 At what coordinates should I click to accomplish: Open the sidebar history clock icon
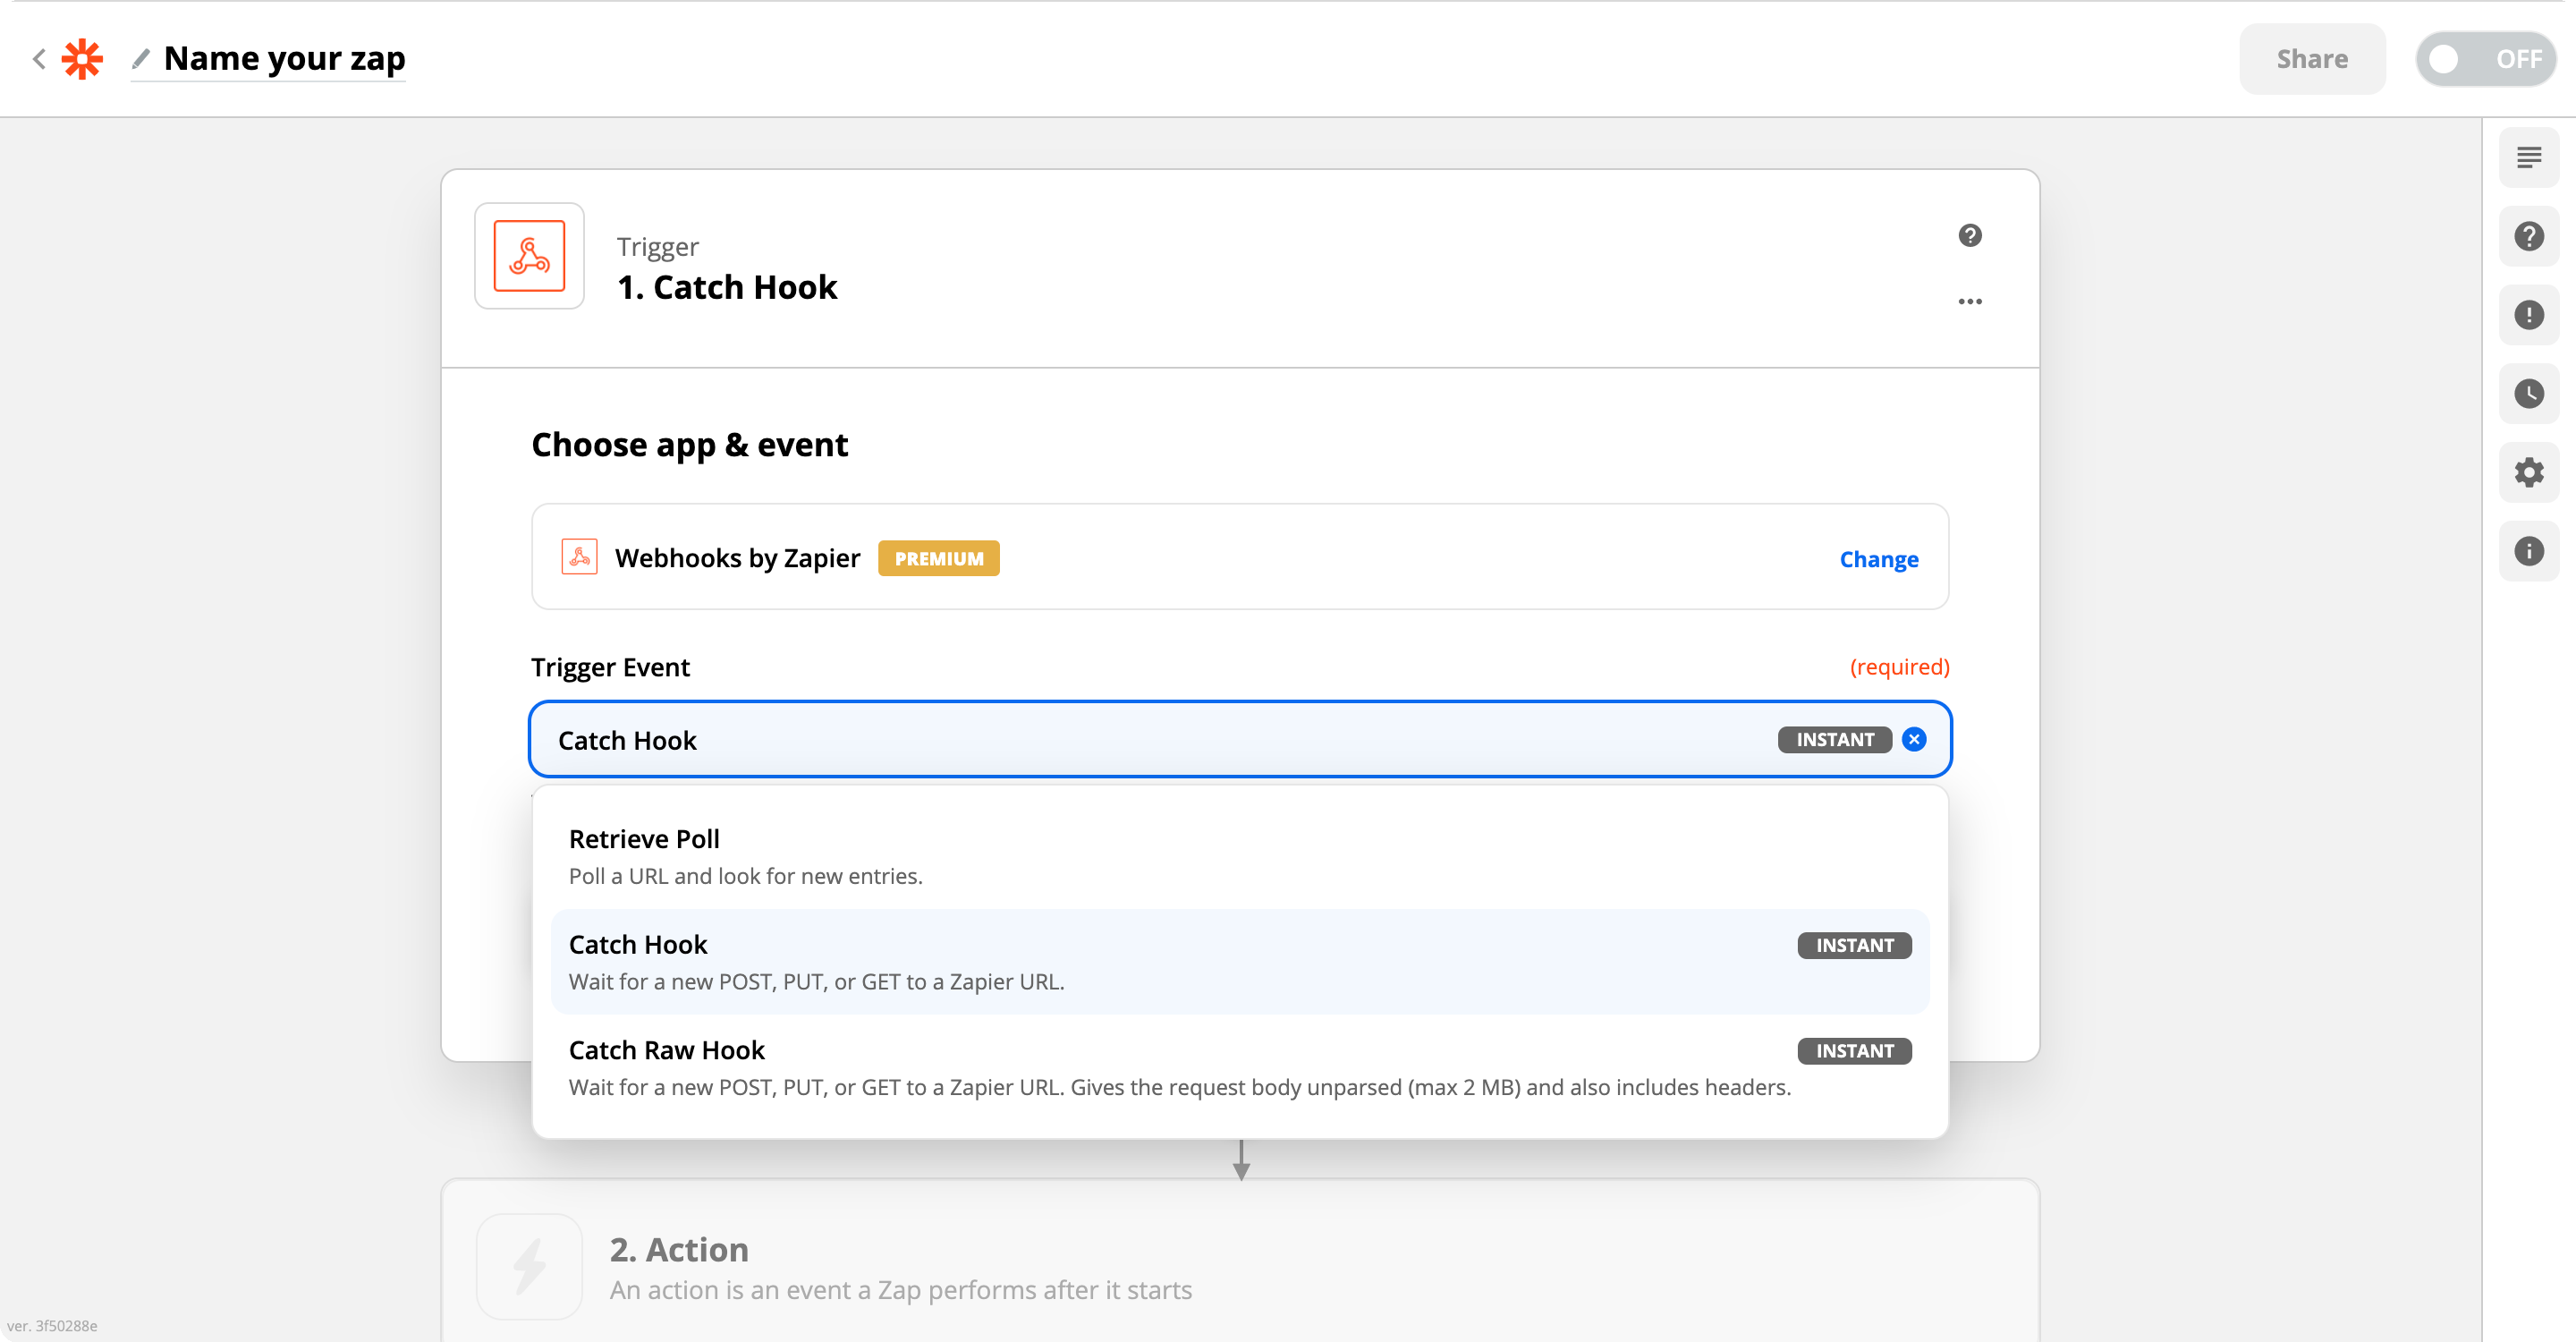pyautogui.click(x=2528, y=393)
